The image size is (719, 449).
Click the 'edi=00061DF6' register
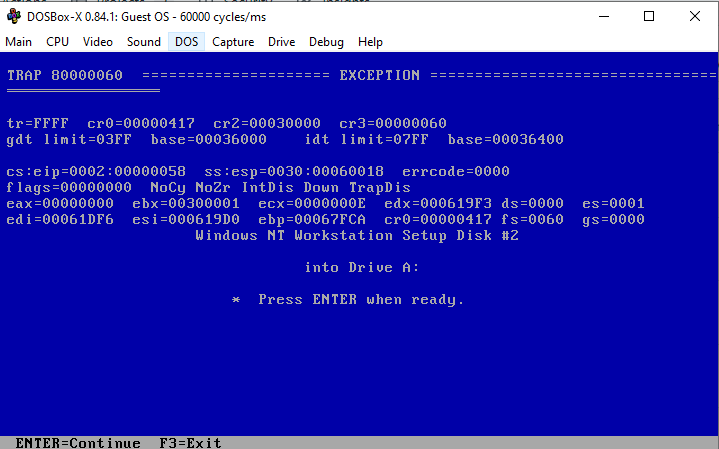[x=60, y=220]
